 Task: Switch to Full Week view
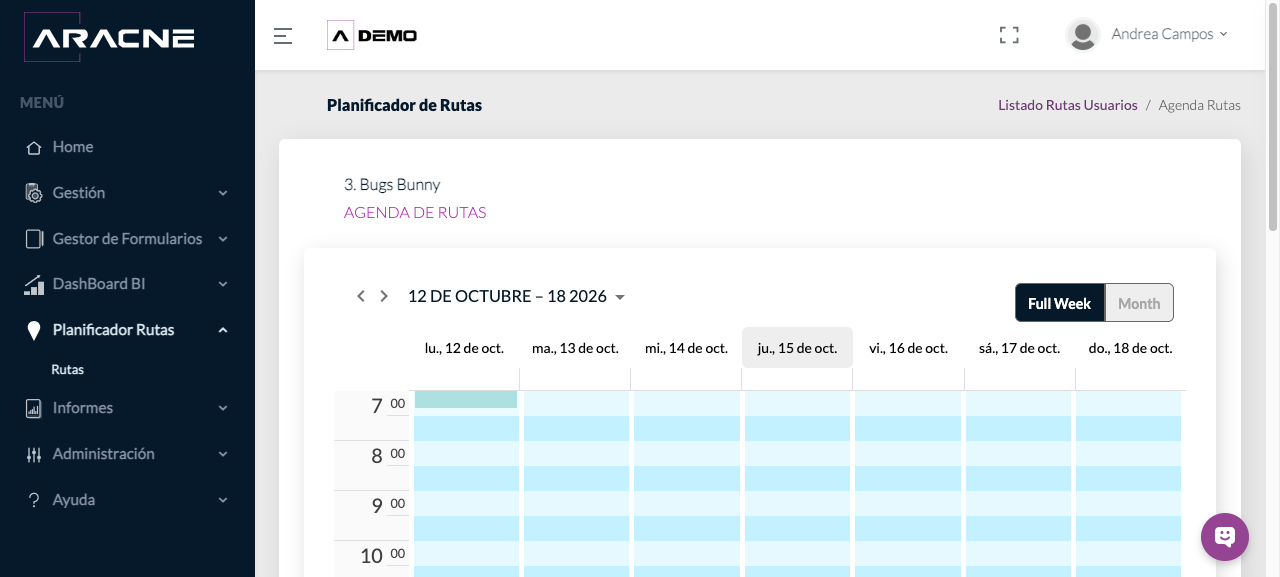(x=1060, y=303)
